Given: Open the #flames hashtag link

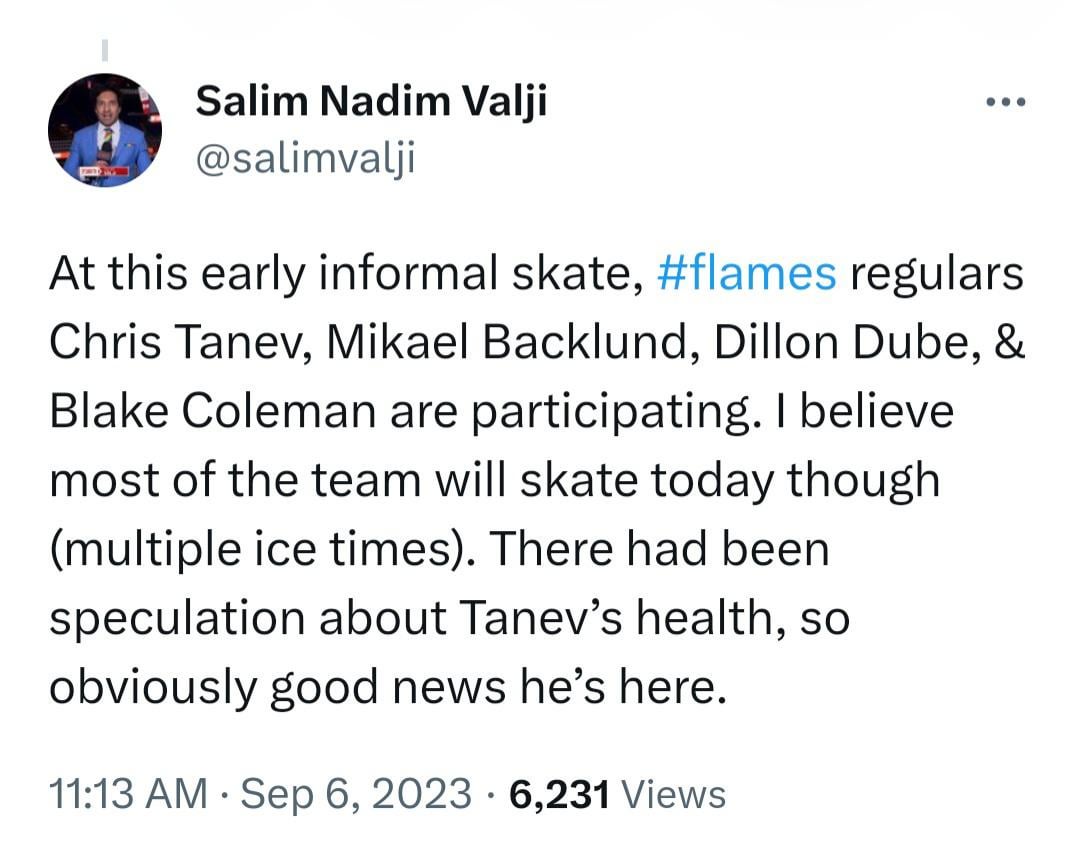Looking at the screenshot, I should coord(747,274).
